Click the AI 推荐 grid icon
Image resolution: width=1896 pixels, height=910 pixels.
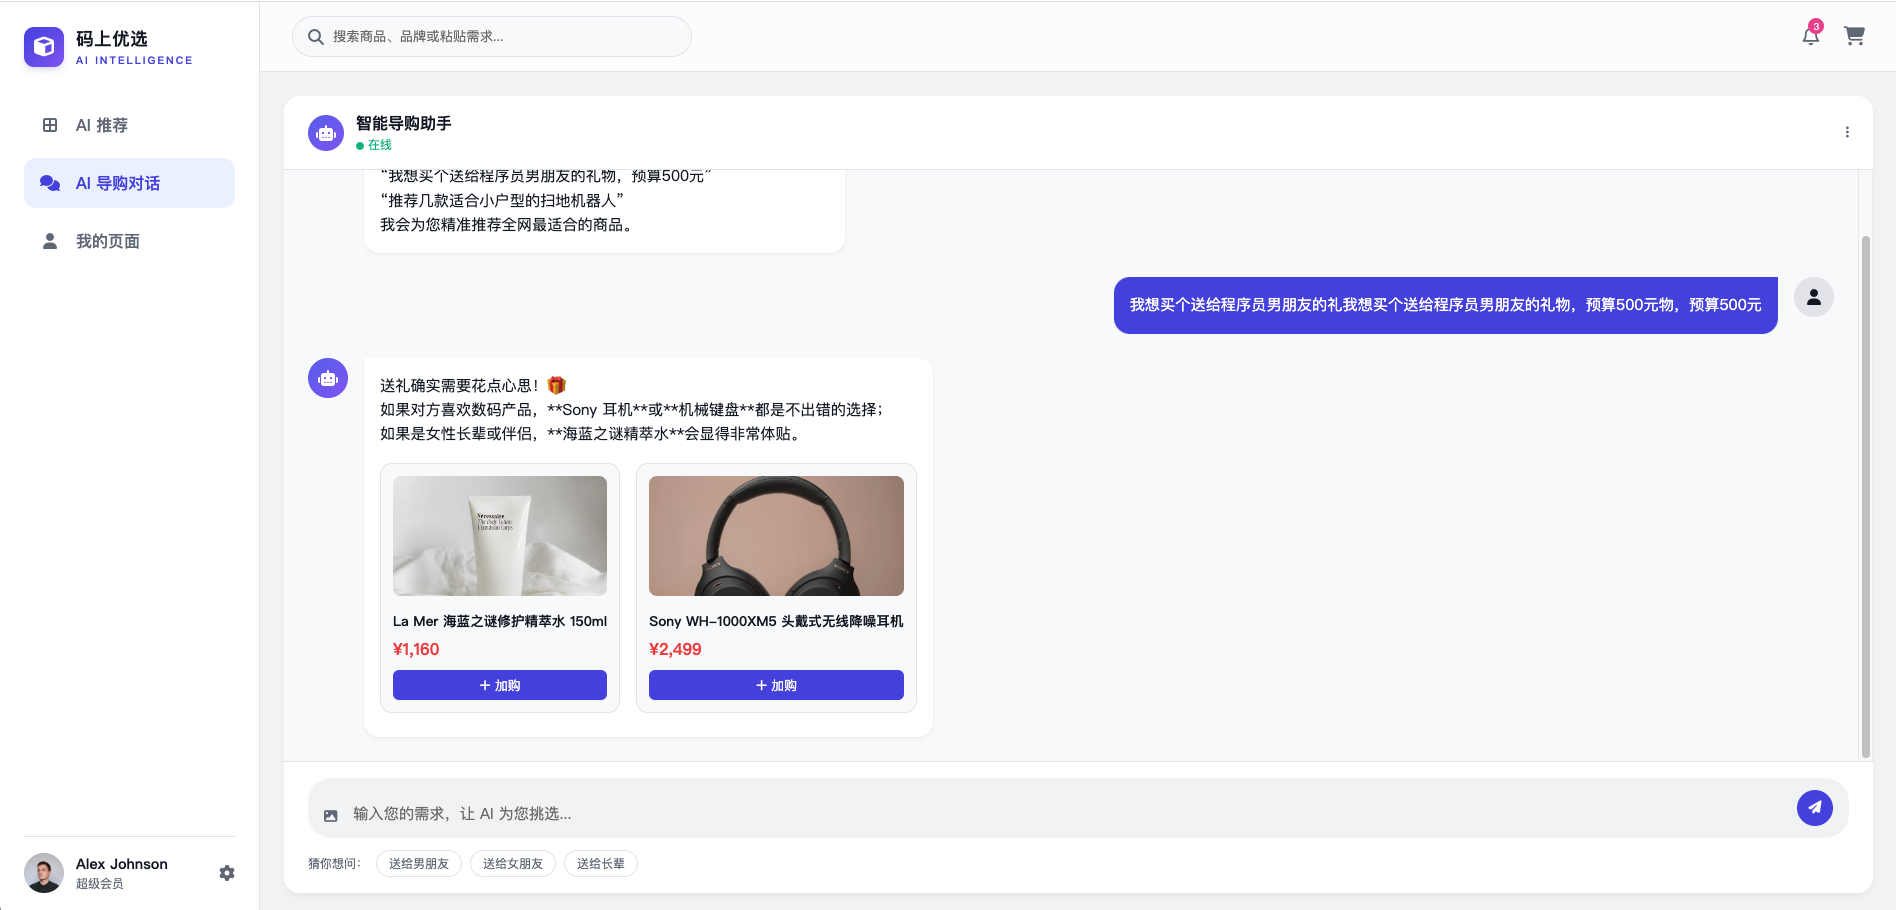[50, 125]
